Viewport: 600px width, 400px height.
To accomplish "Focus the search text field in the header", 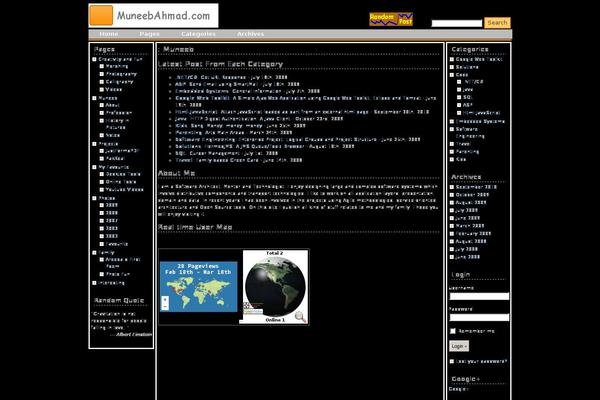I will (x=457, y=23).
